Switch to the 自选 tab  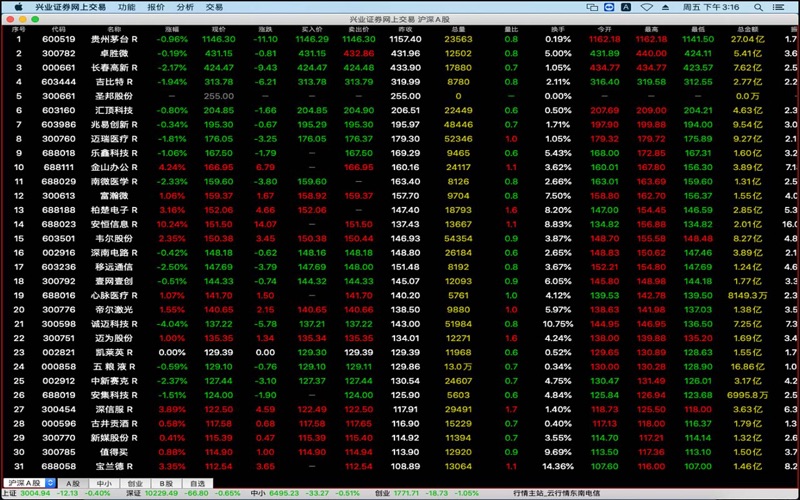[197, 483]
